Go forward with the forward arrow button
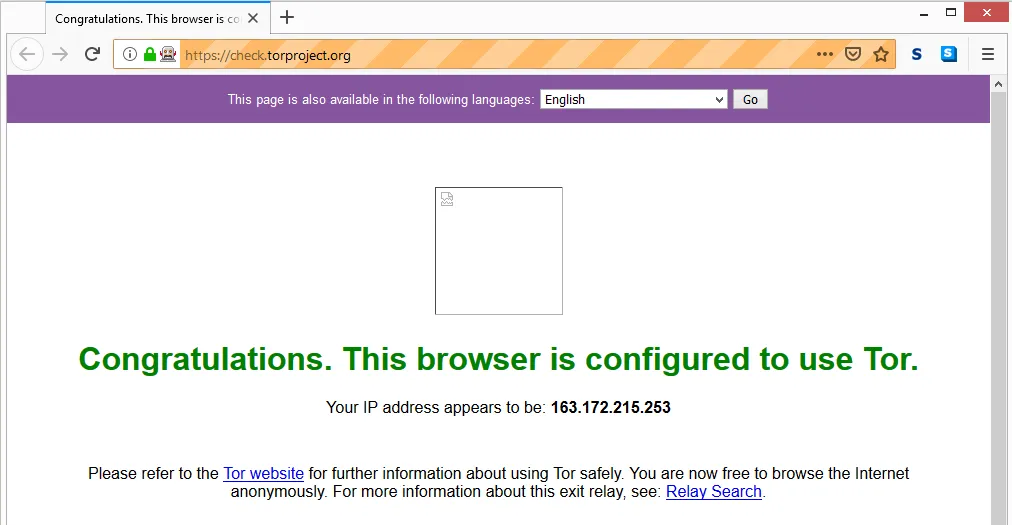 click(60, 54)
